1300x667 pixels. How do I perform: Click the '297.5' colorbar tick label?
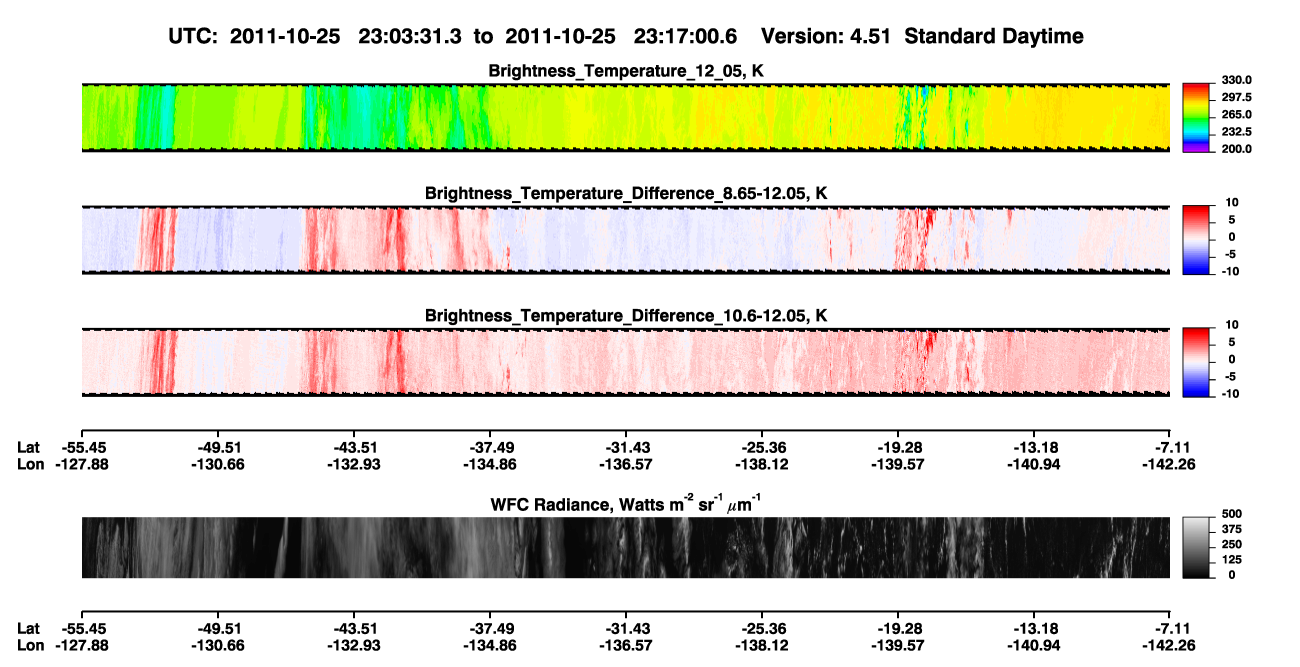[1234, 98]
